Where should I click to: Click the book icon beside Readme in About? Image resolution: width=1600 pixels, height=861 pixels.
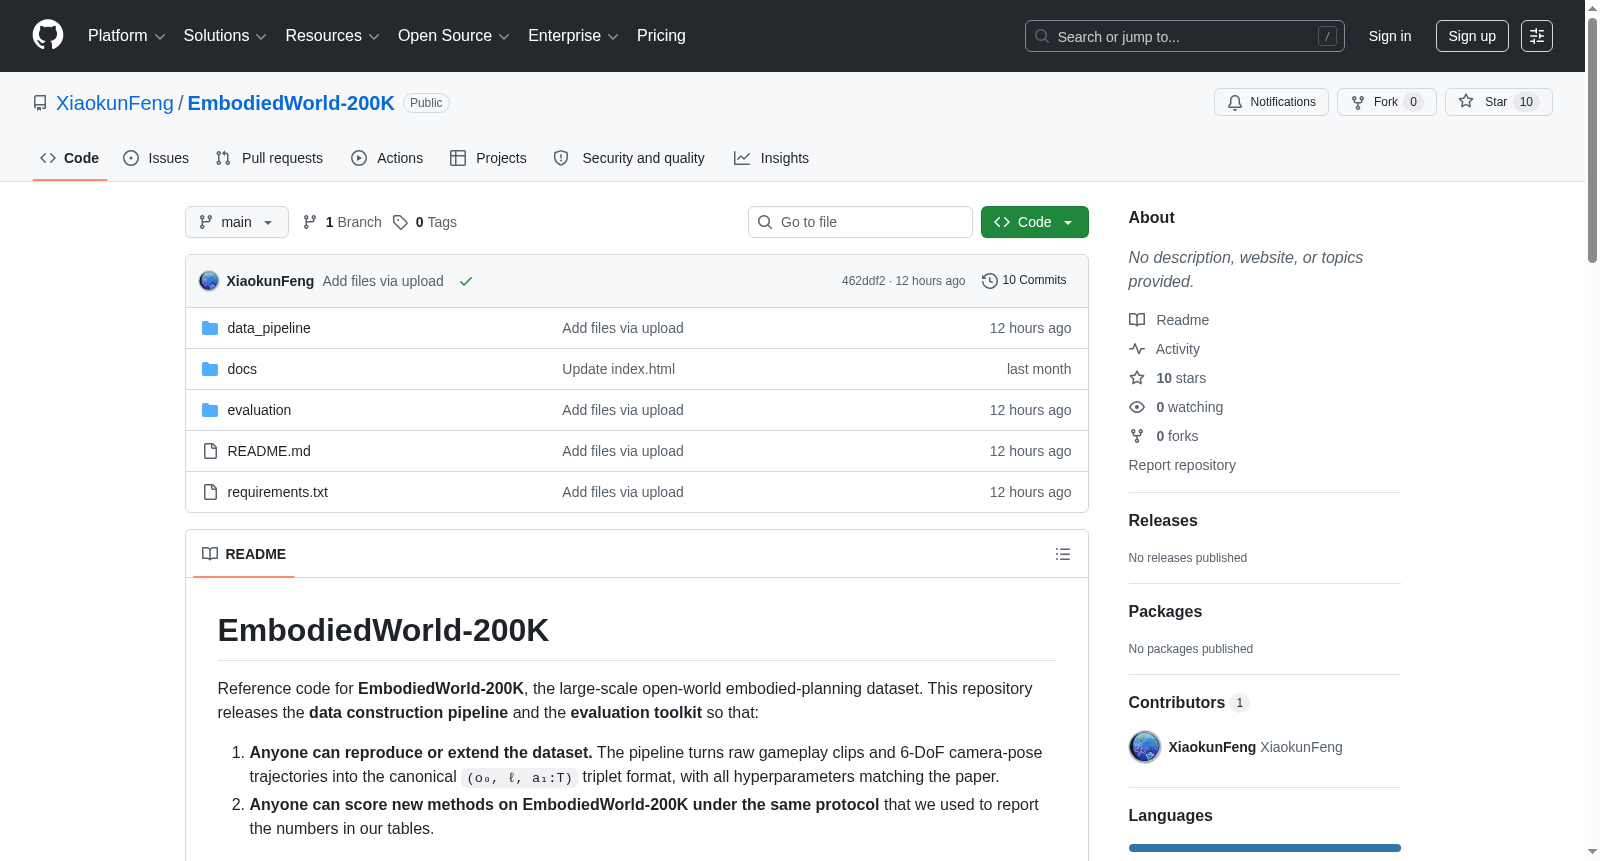click(x=1137, y=320)
